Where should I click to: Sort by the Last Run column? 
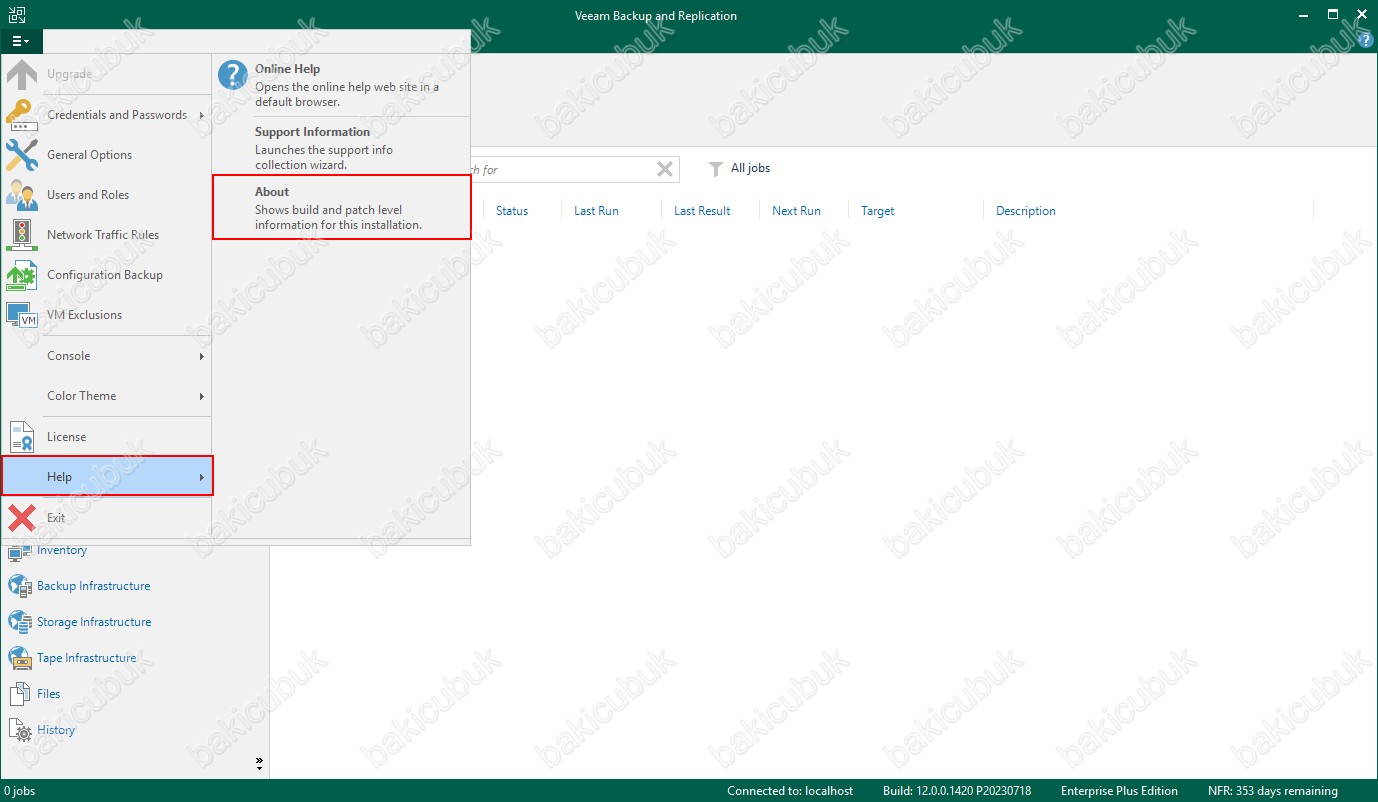click(596, 211)
